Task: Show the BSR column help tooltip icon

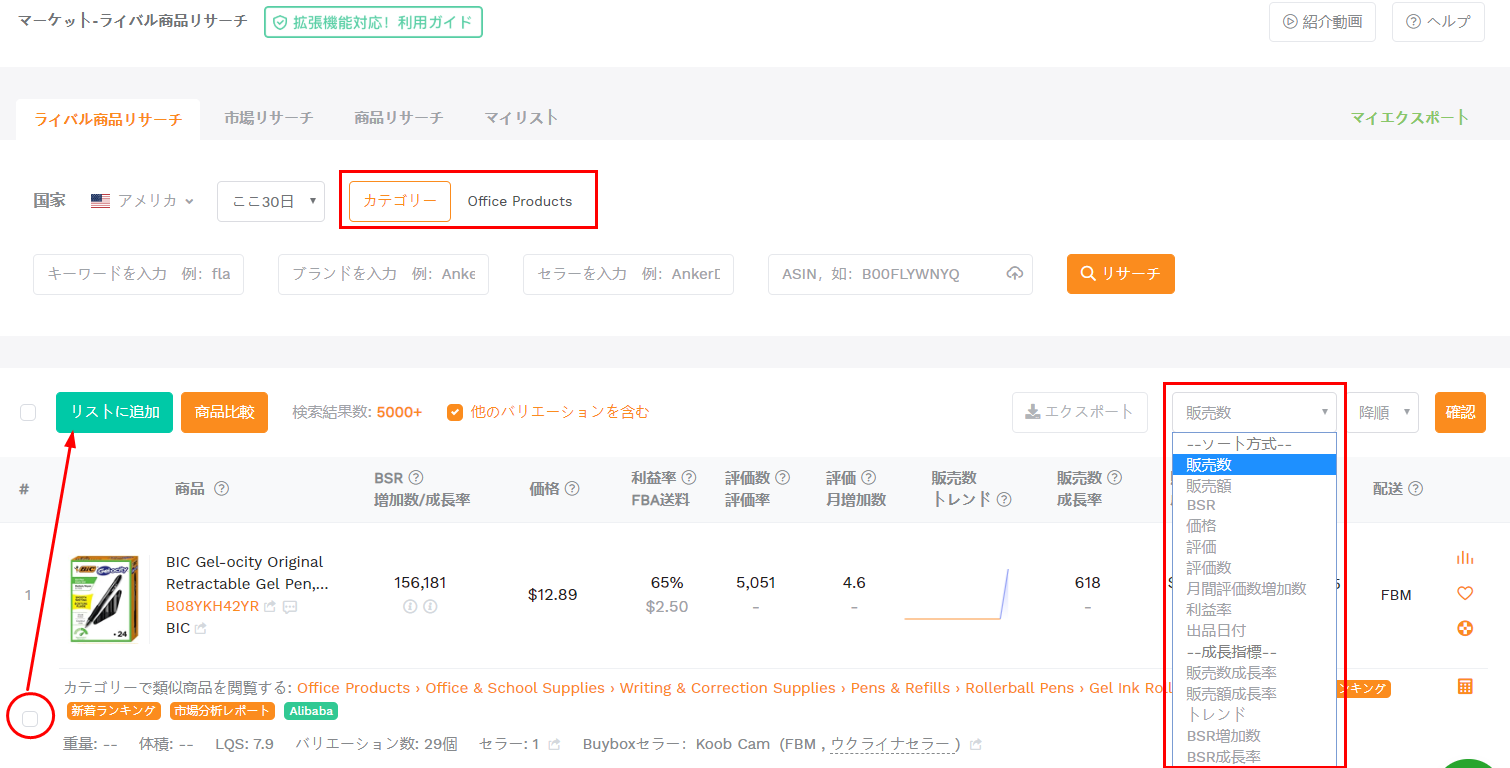Action: (x=416, y=478)
